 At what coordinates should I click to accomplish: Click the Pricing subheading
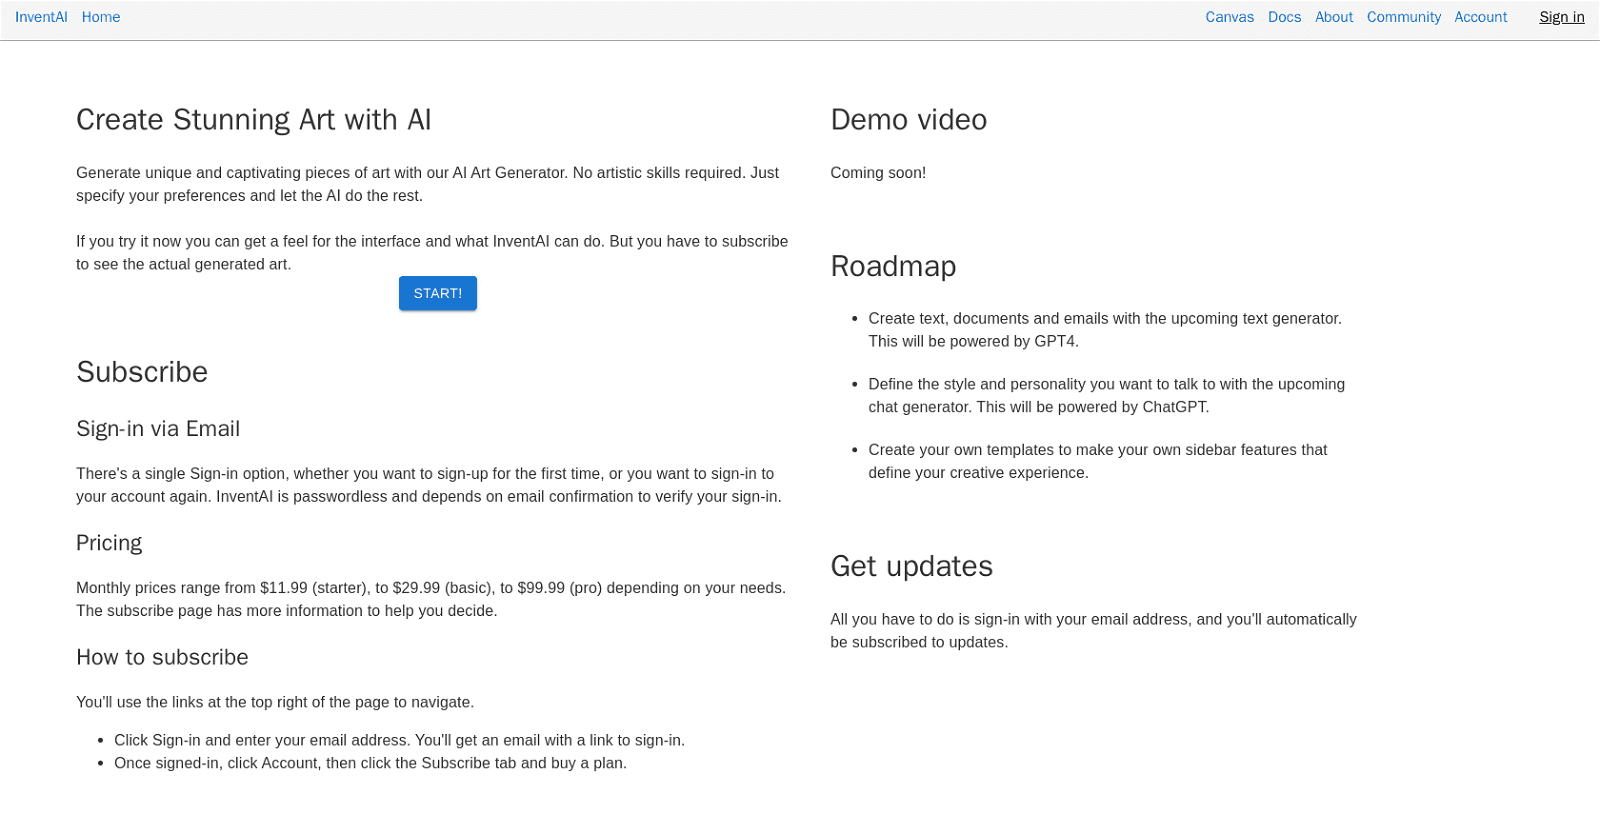coord(109,543)
